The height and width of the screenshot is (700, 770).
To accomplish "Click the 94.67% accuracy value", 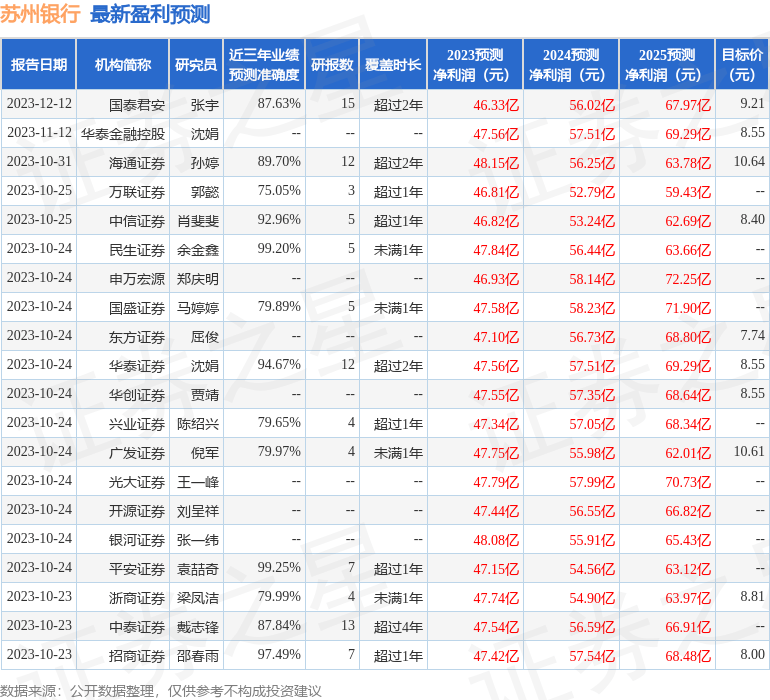I will (279, 364).
